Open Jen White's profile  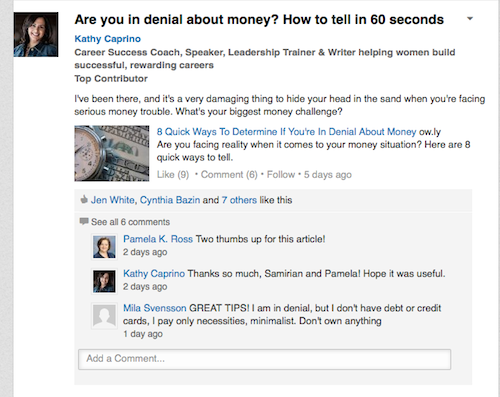[113, 200]
